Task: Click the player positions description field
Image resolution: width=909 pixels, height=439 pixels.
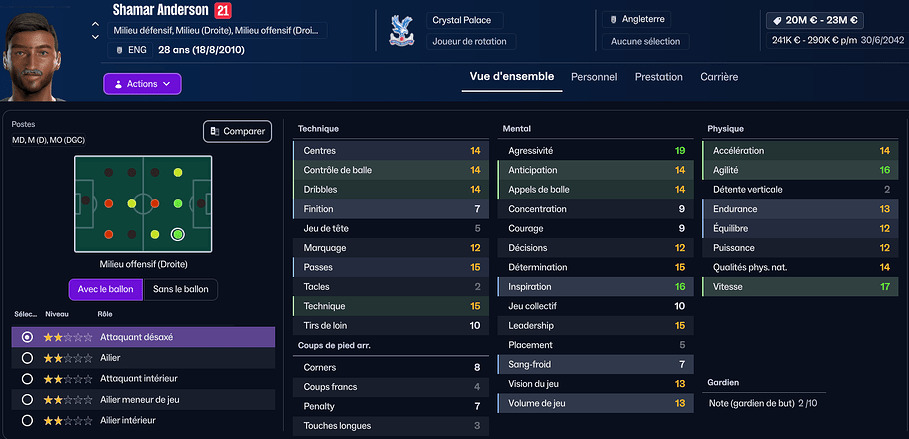Action: click(x=217, y=31)
